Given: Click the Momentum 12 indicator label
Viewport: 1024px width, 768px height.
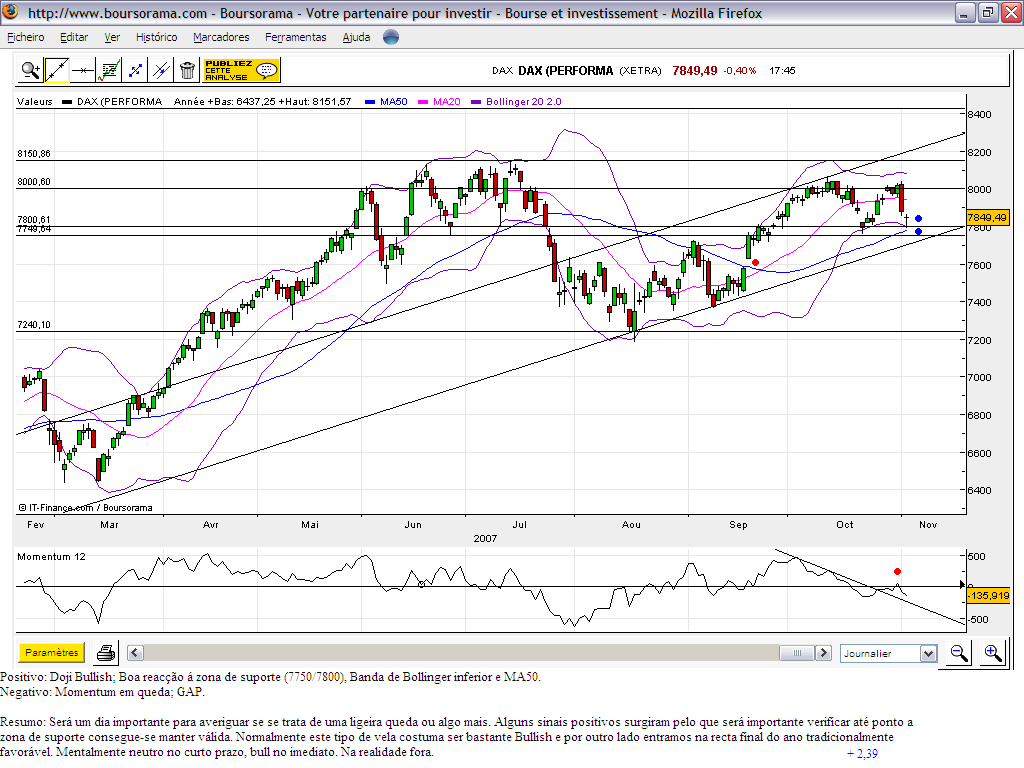Looking at the screenshot, I should coord(52,556).
